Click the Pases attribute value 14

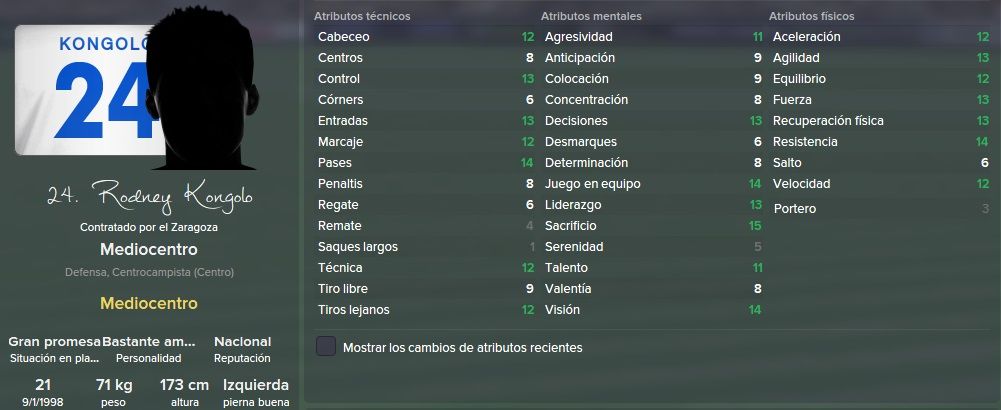tap(527, 163)
